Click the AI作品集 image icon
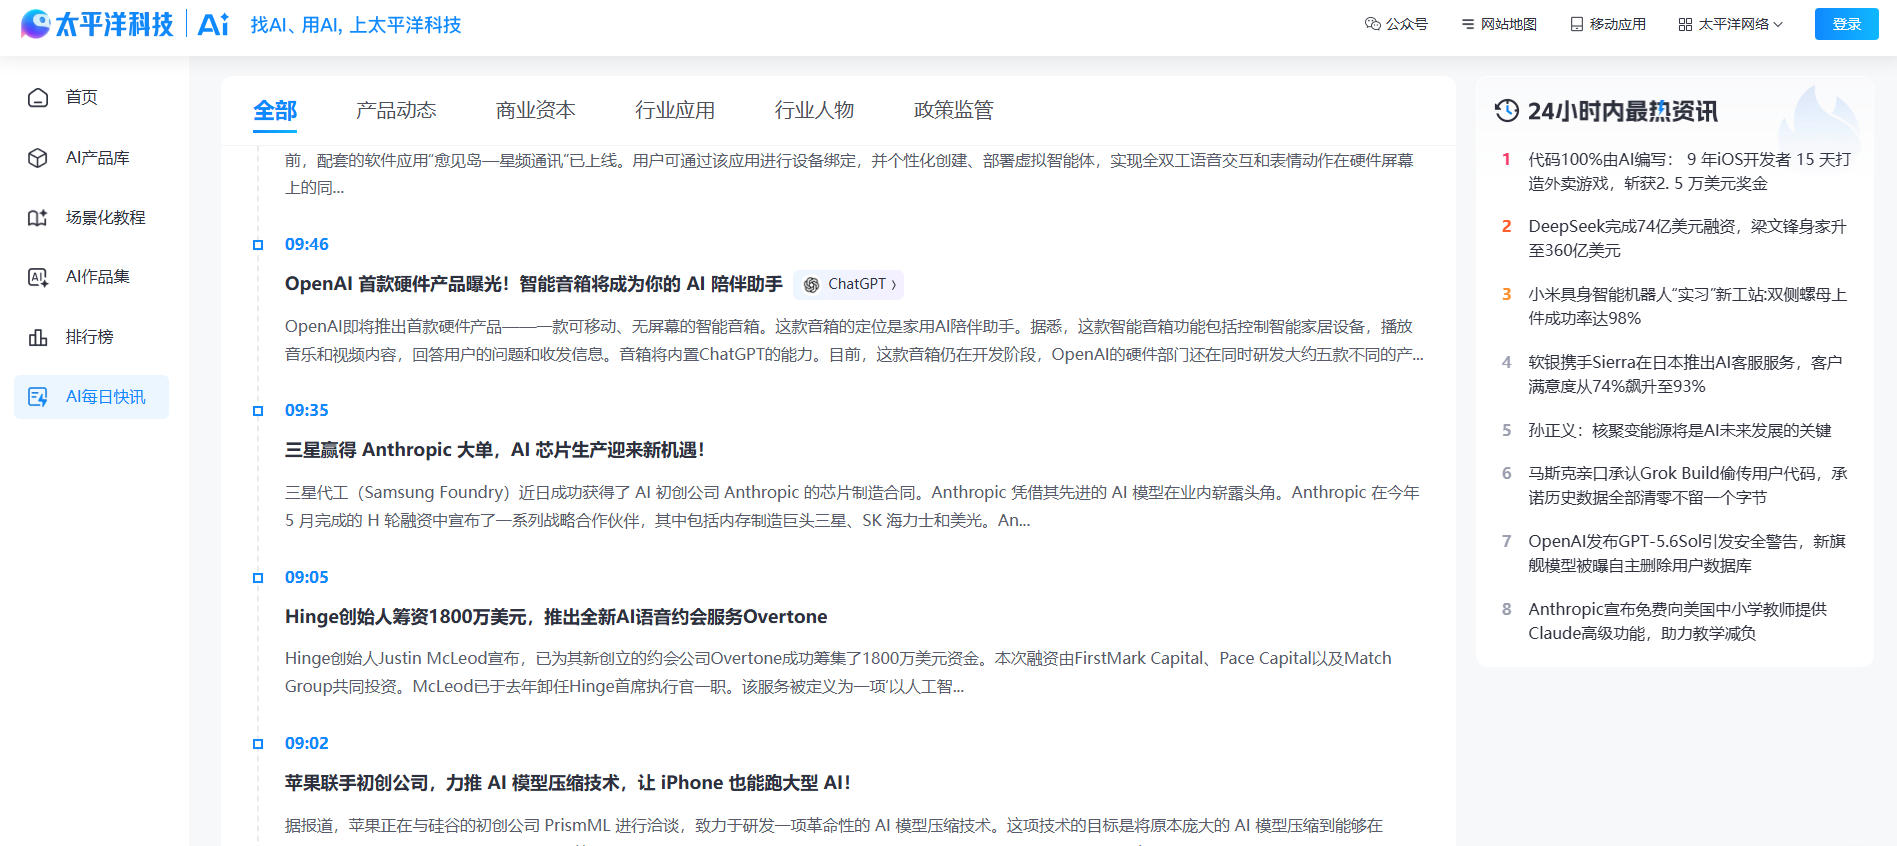This screenshot has width=1897, height=846. point(38,277)
